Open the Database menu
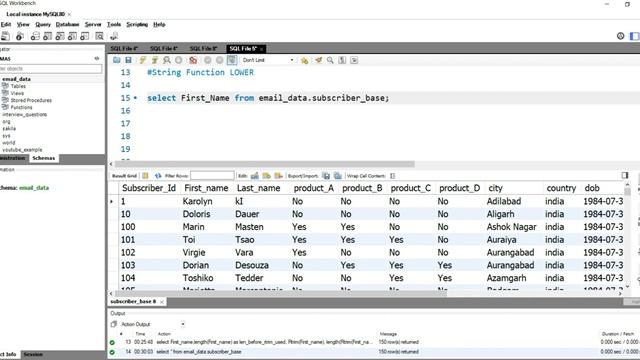This screenshot has width=640, height=360. click(67, 24)
